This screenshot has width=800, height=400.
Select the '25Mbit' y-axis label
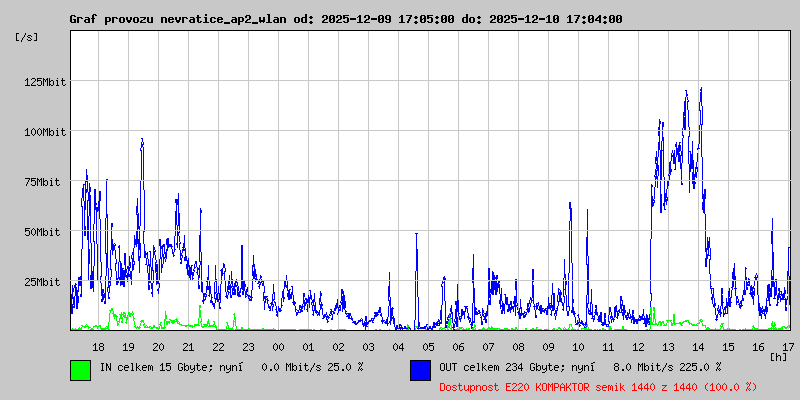pyautogui.click(x=42, y=282)
